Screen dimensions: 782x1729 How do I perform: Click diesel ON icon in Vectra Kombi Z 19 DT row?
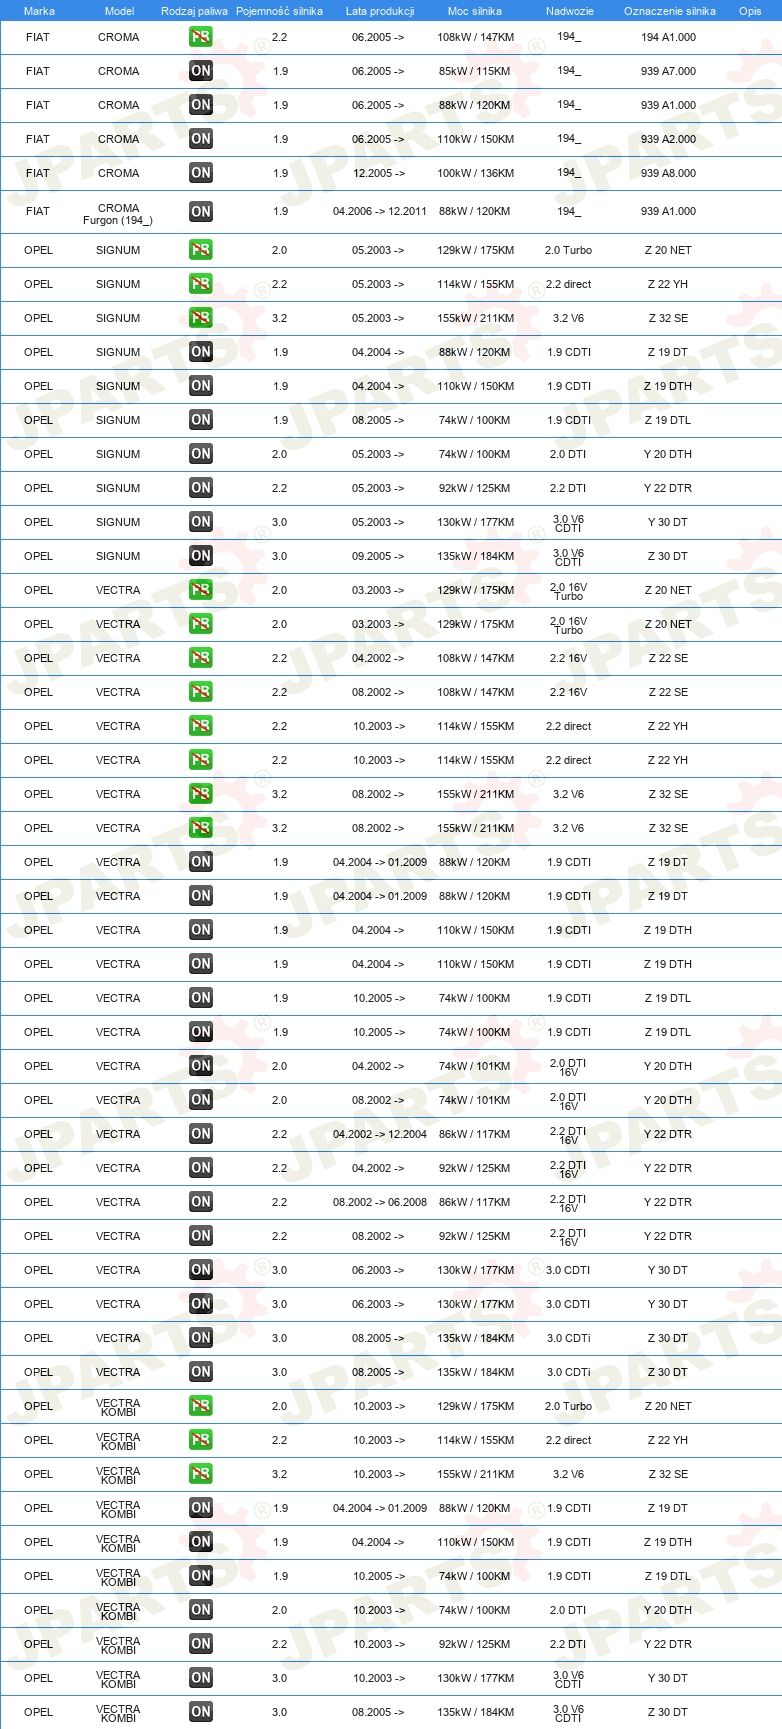pos(201,1508)
